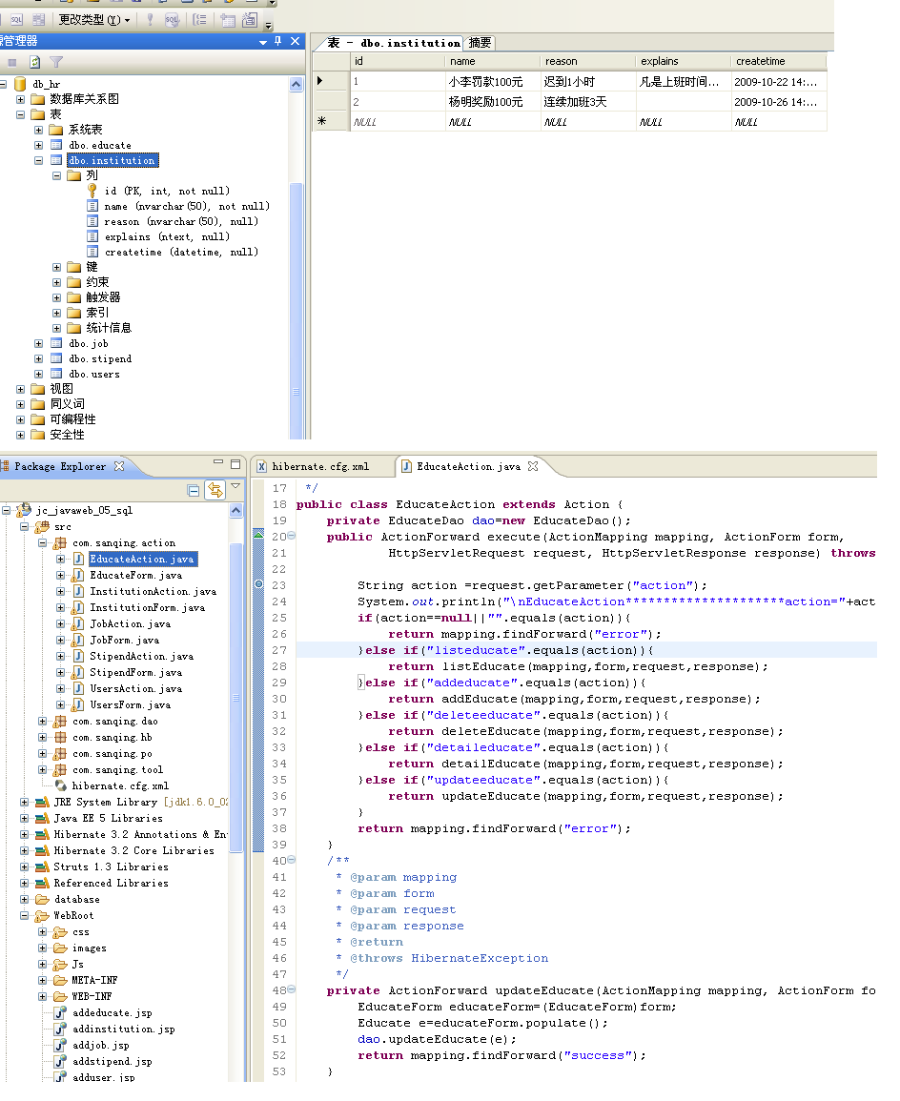Switch to the 摘要 tab
This screenshot has width=900, height=1101.
pyautogui.click(x=479, y=43)
